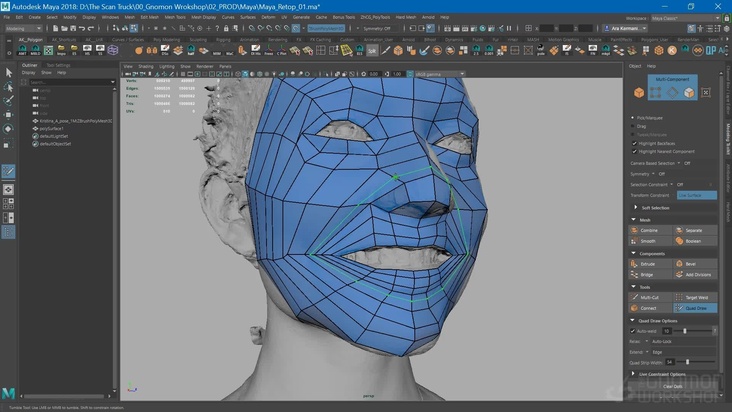
Task: Click the orange K circle shelf icon
Action: click(x=672, y=50)
